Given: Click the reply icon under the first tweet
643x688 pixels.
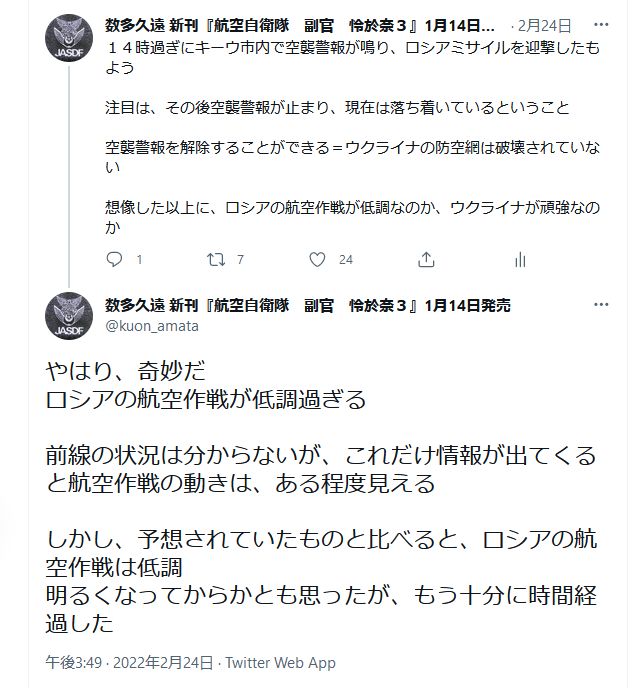Looking at the screenshot, I should pos(113,259).
